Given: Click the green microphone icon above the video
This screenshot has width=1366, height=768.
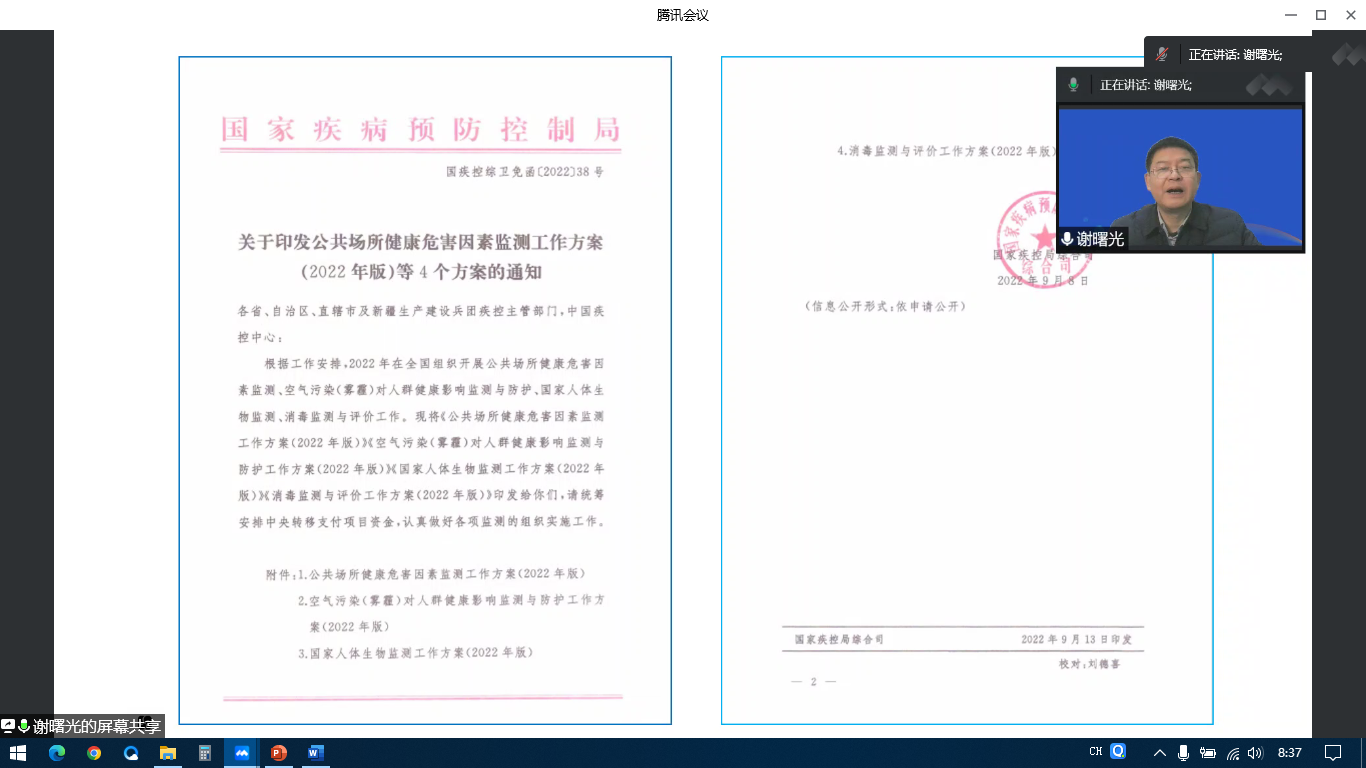Looking at the screenshot, I should pos(1073,85).
